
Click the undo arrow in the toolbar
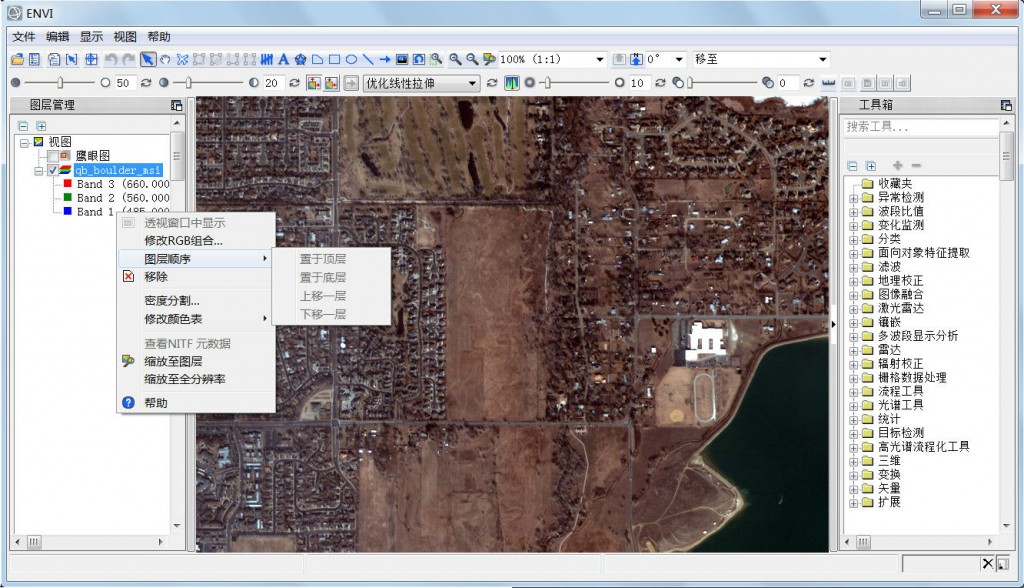[110, 59]
